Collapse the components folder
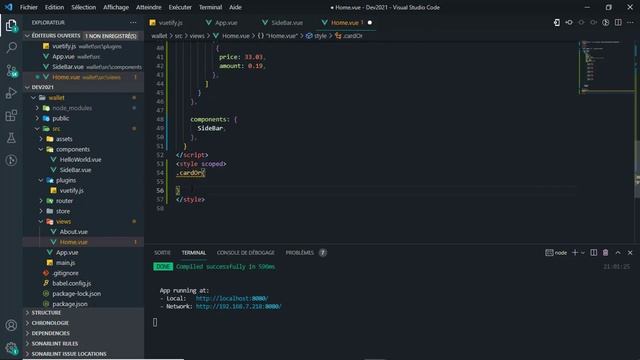Image resolution: width=640 pixels, height=360 pixels. click(x=41, y=149)
